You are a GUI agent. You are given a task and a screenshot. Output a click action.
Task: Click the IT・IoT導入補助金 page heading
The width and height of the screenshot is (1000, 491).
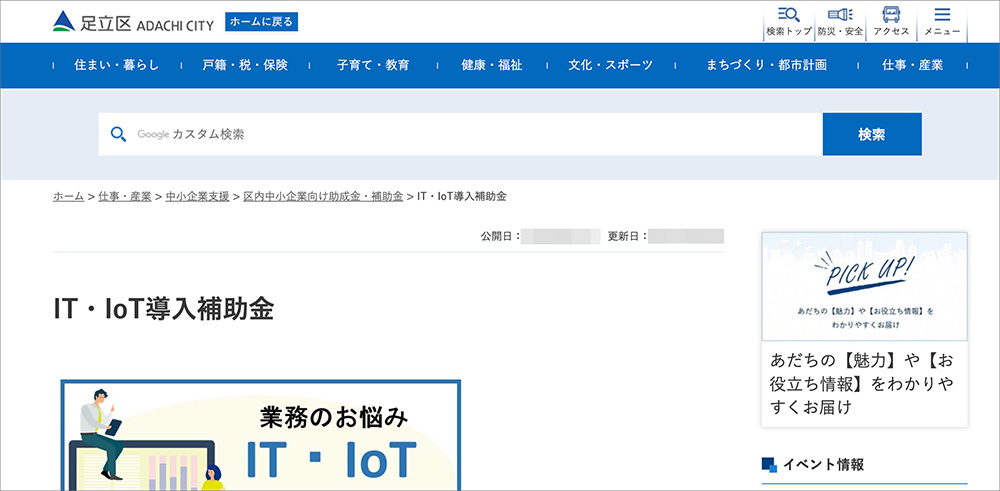164,309
